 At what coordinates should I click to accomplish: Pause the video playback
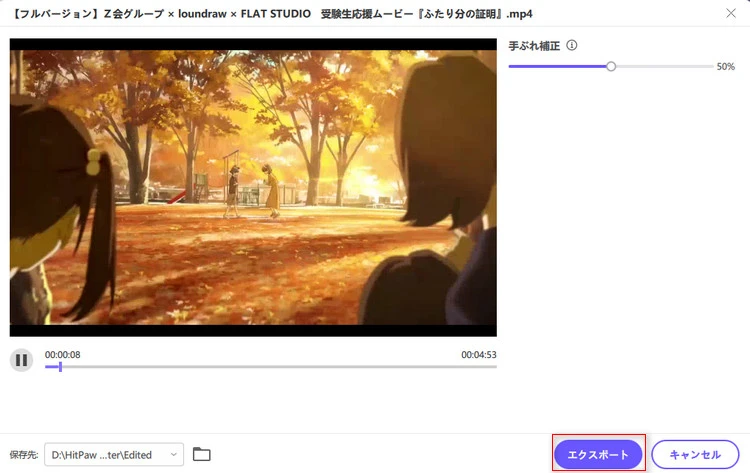(x=21, y=360)
